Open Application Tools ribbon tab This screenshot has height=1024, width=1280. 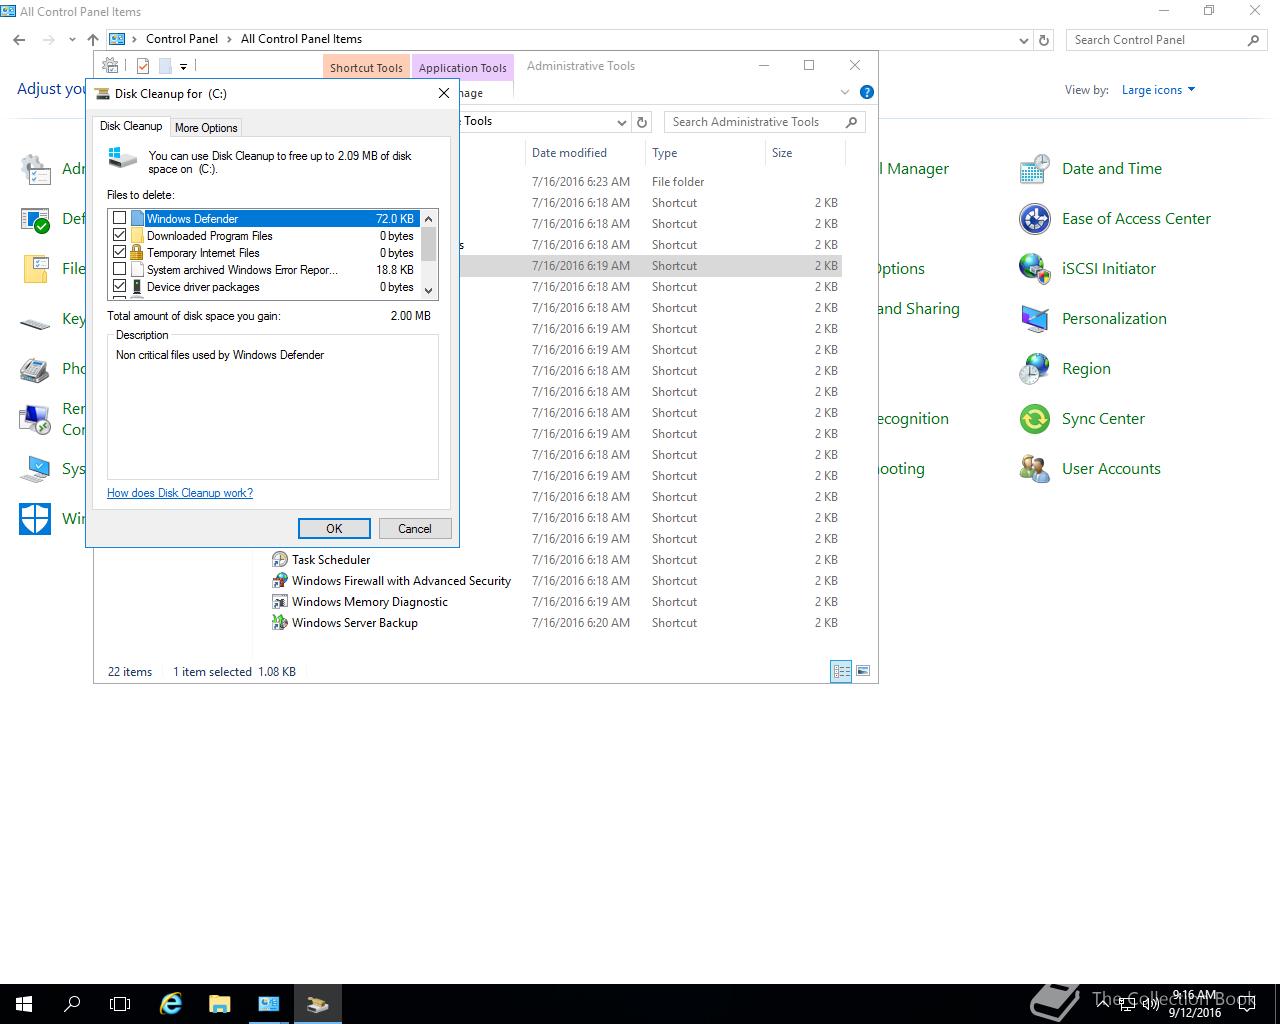pyautogui.click(x=462, y=68)
